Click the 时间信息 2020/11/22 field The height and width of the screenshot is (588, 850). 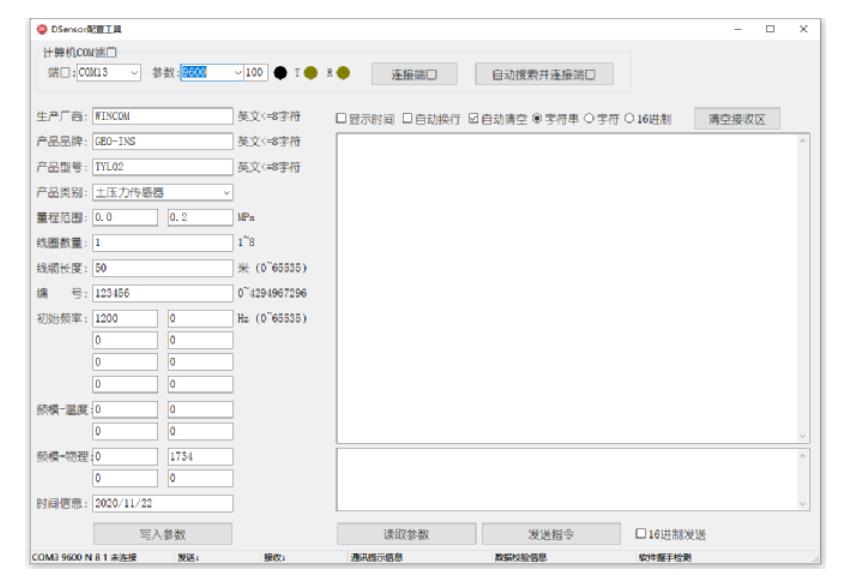click(x=163, y=503)
